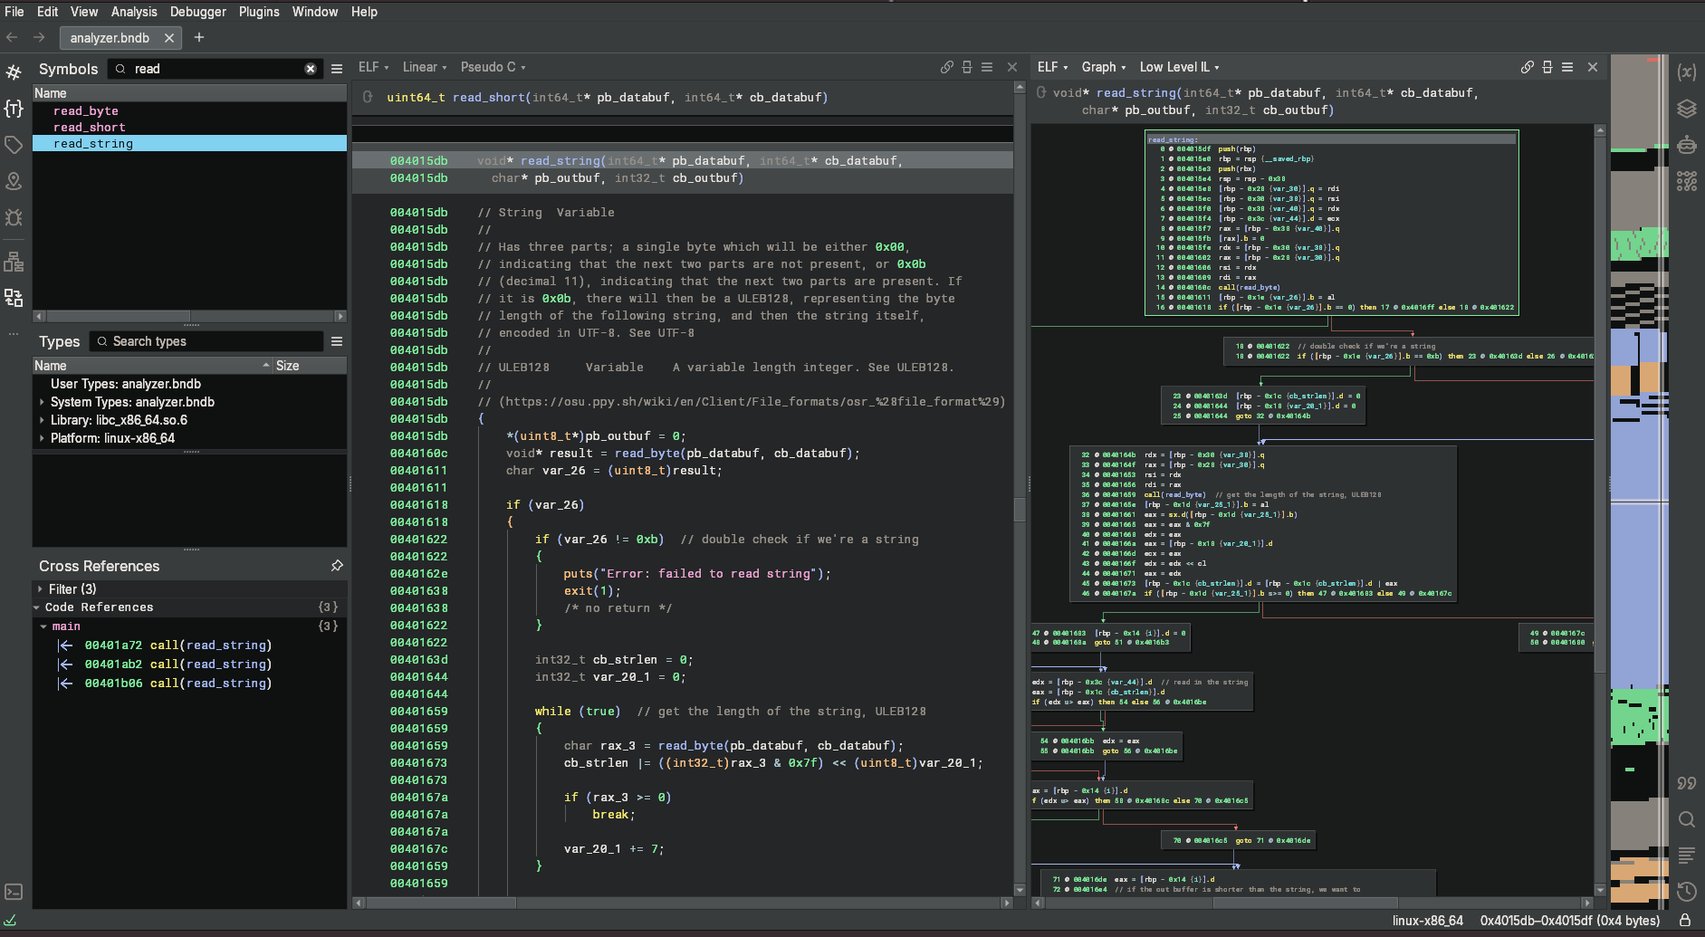Select read_short in symbols list

point(89,127)
